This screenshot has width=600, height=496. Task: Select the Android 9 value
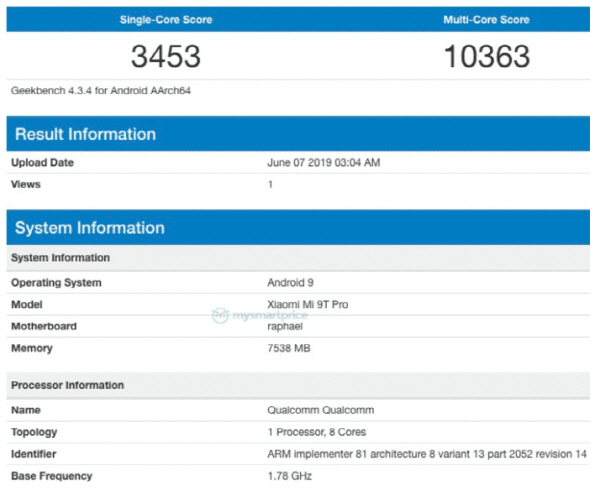click(290, 283)
